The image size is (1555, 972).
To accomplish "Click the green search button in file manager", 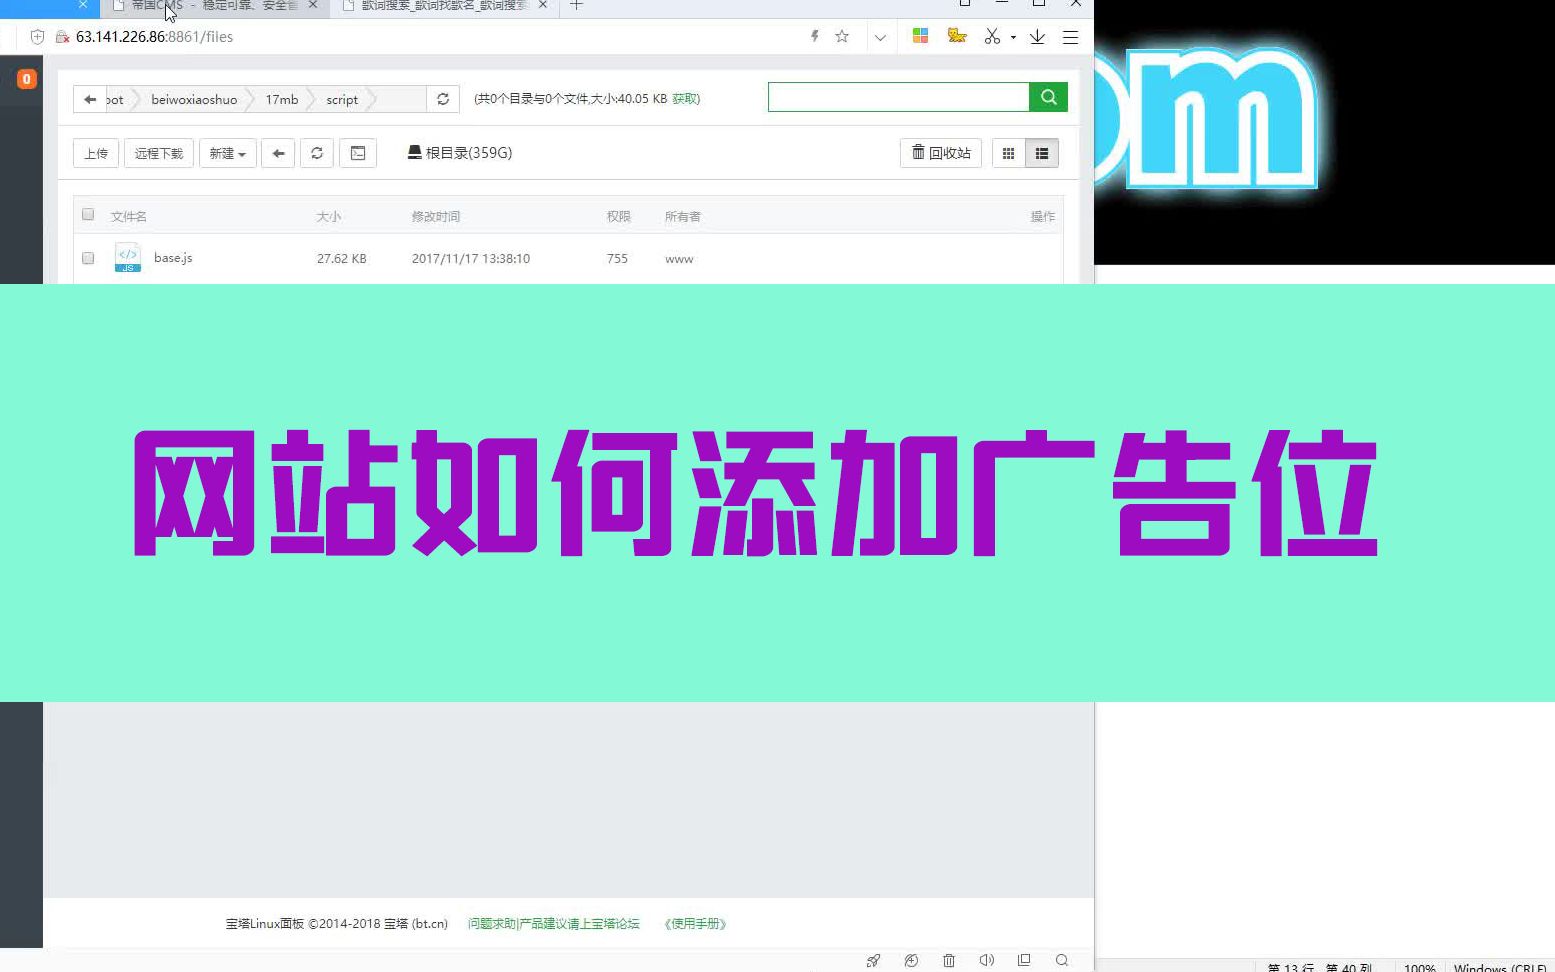I will 1048,97.
